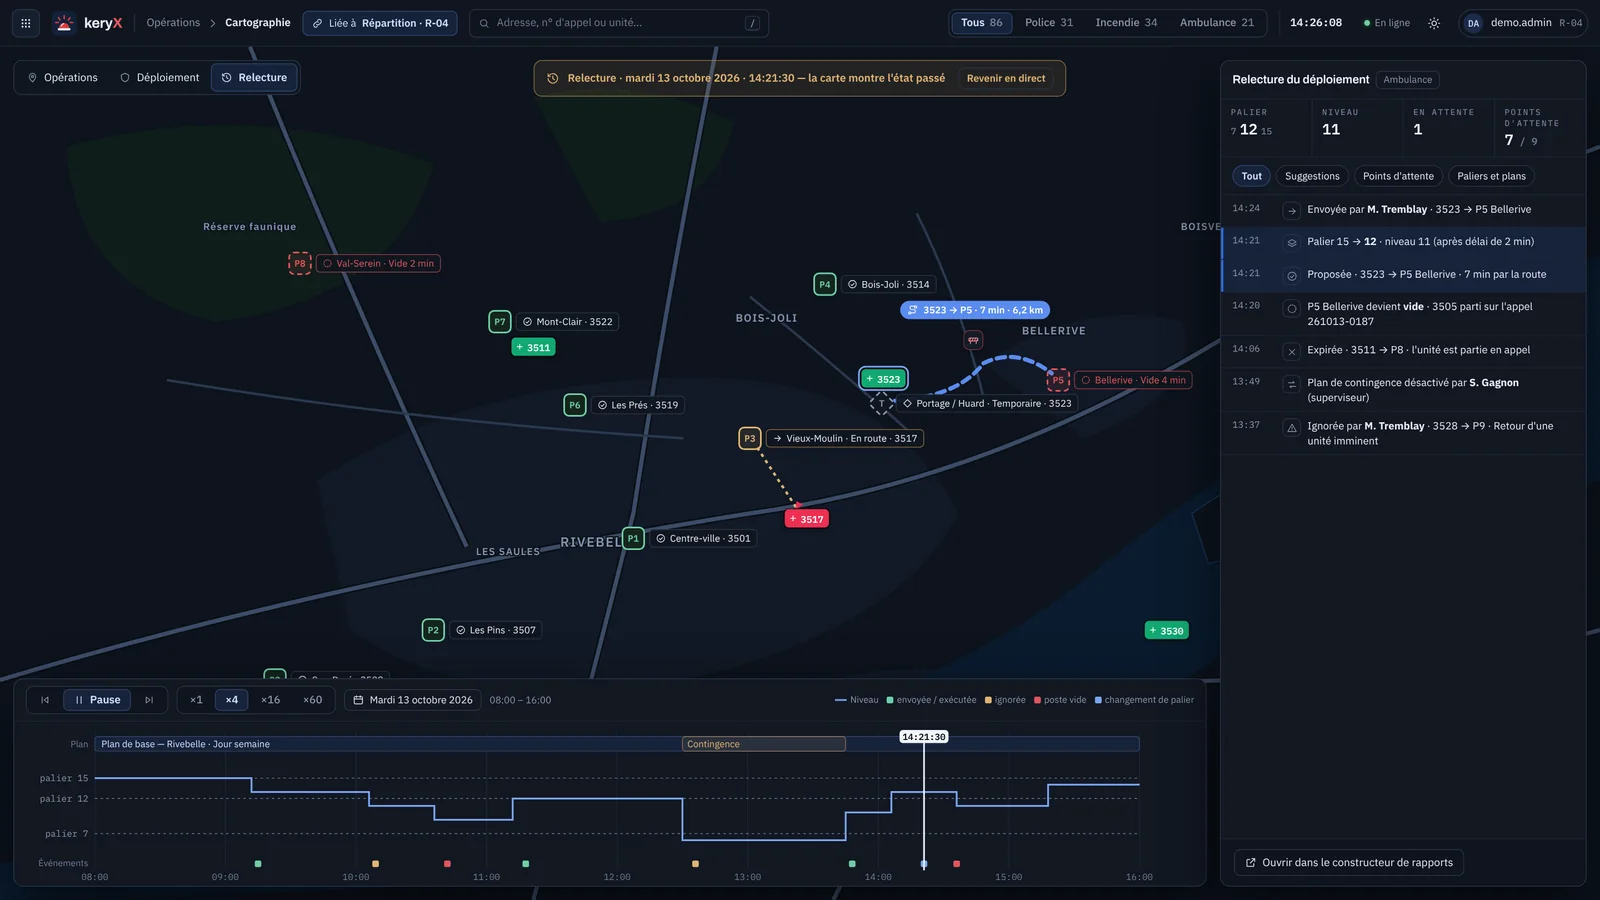Filter the event list by Paliers et plans
Screen dimensions: 1600x900
(1491, 176)
